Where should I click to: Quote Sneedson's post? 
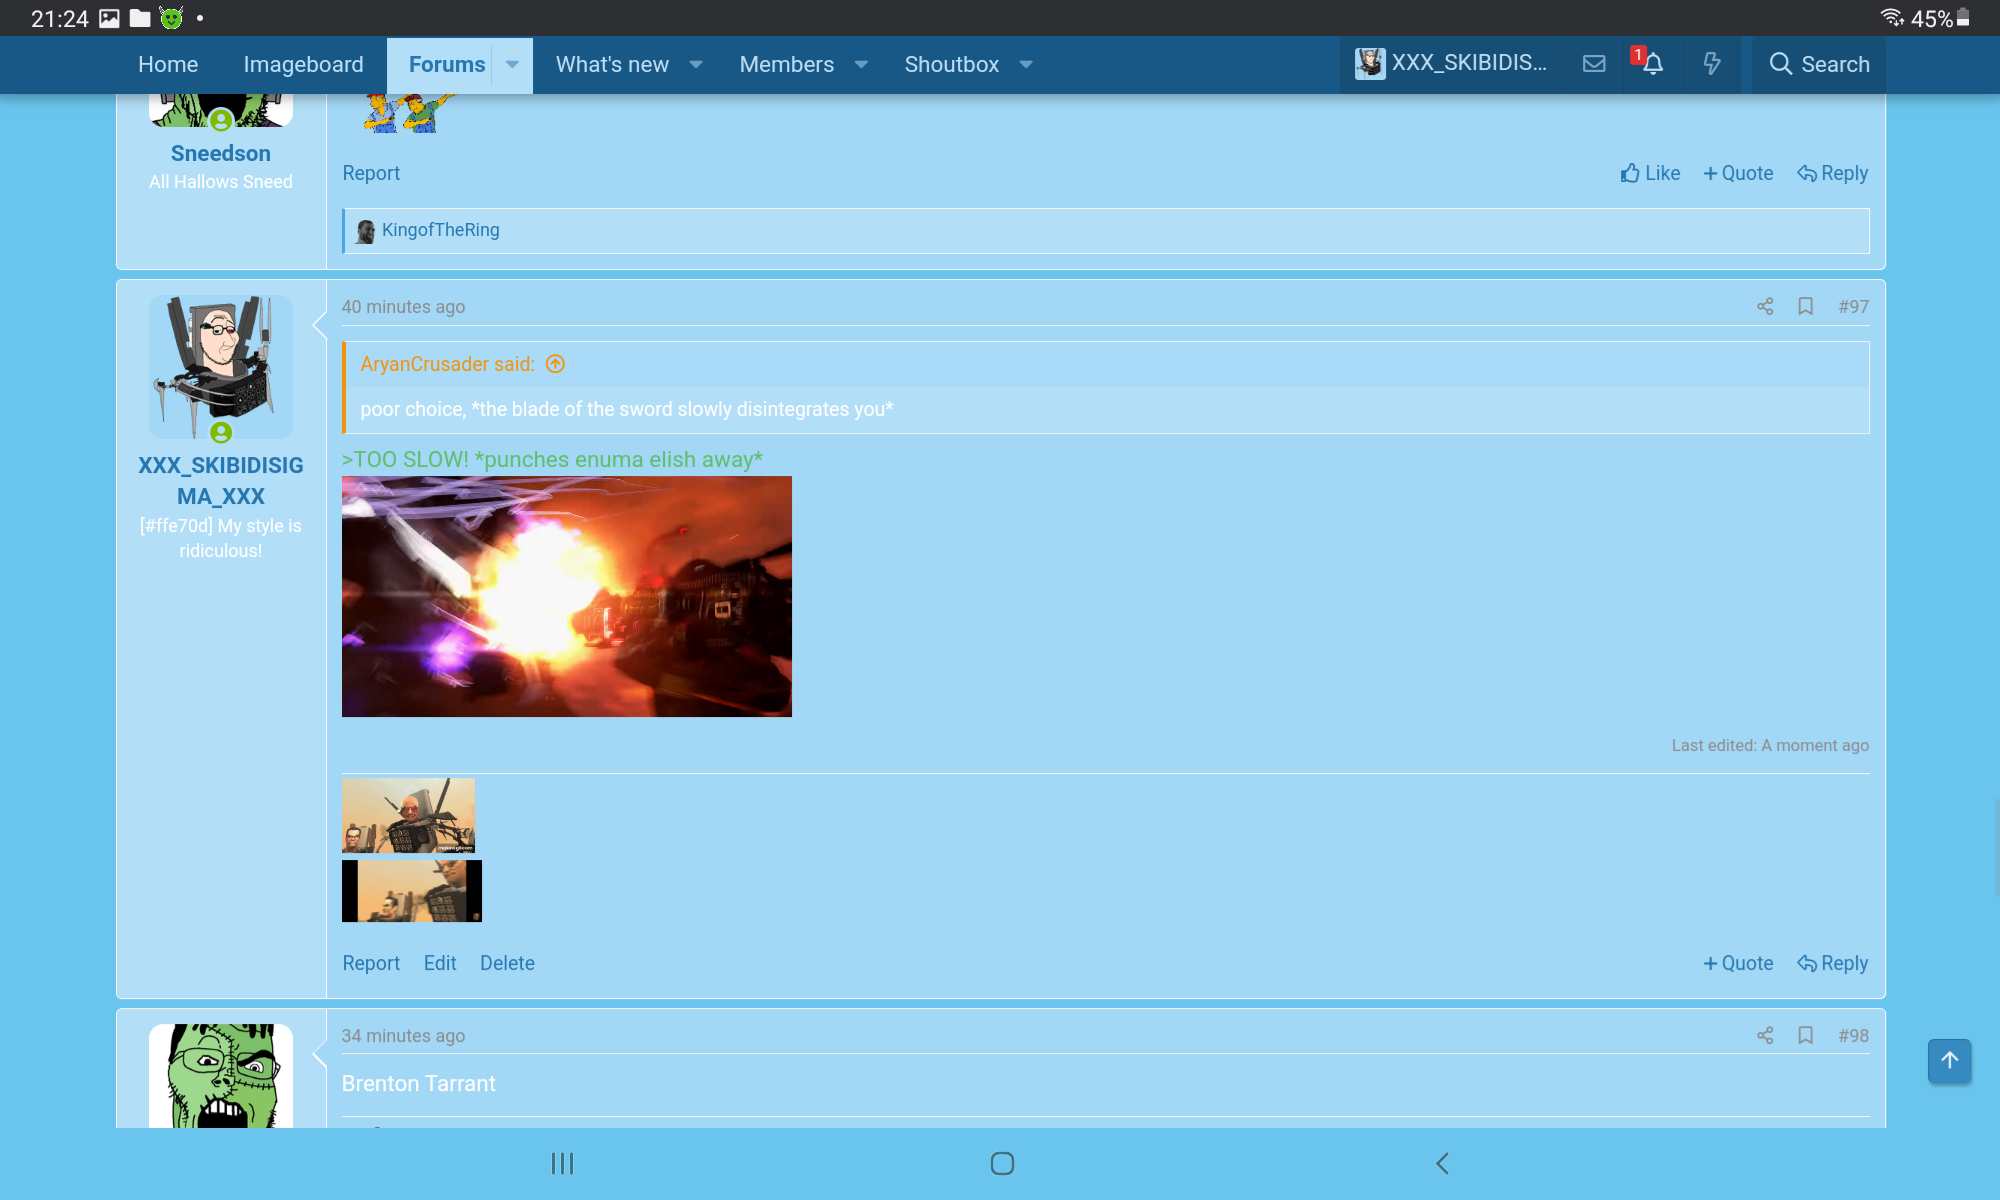click(1738, 173)
